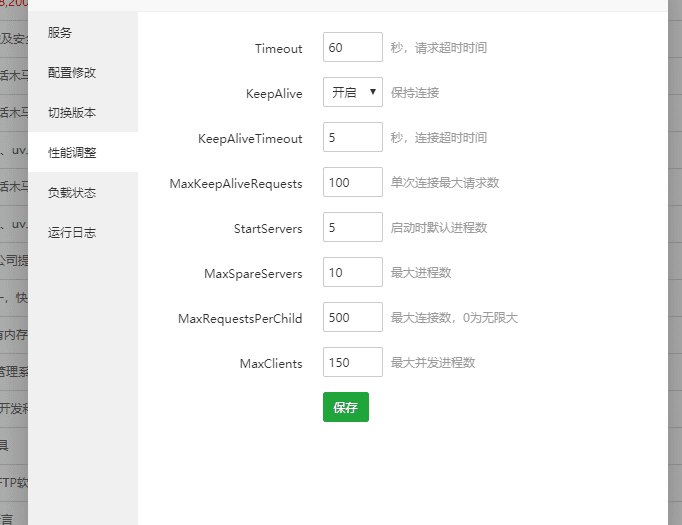This screenshot has height=525, width=682.
Task: Select the 性能调整 sidebar tab
Action: (x=72, y=153)
